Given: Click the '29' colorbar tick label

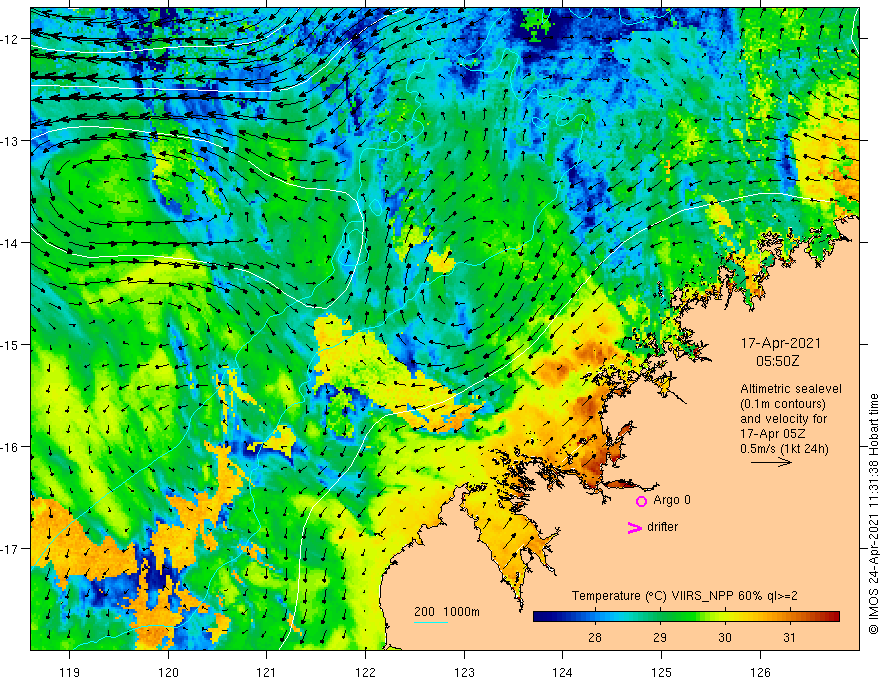Looking at the screenshot, I should [660, 637].
